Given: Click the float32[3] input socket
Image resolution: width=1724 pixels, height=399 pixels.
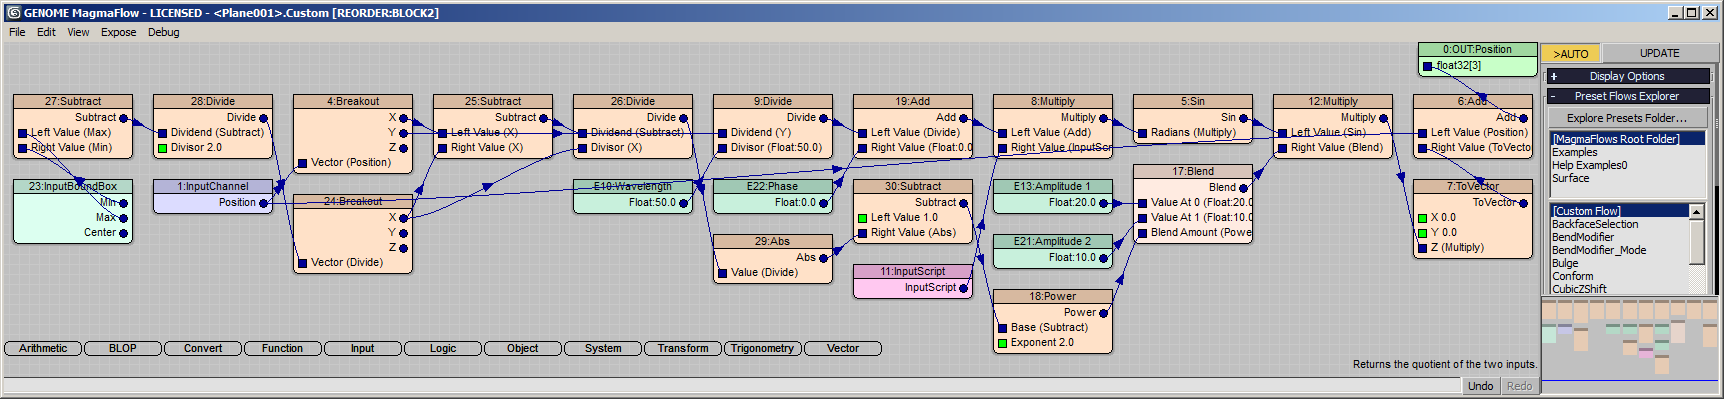Looking at the screenshot, I should pyautogui.click(x=1427, y=67).
